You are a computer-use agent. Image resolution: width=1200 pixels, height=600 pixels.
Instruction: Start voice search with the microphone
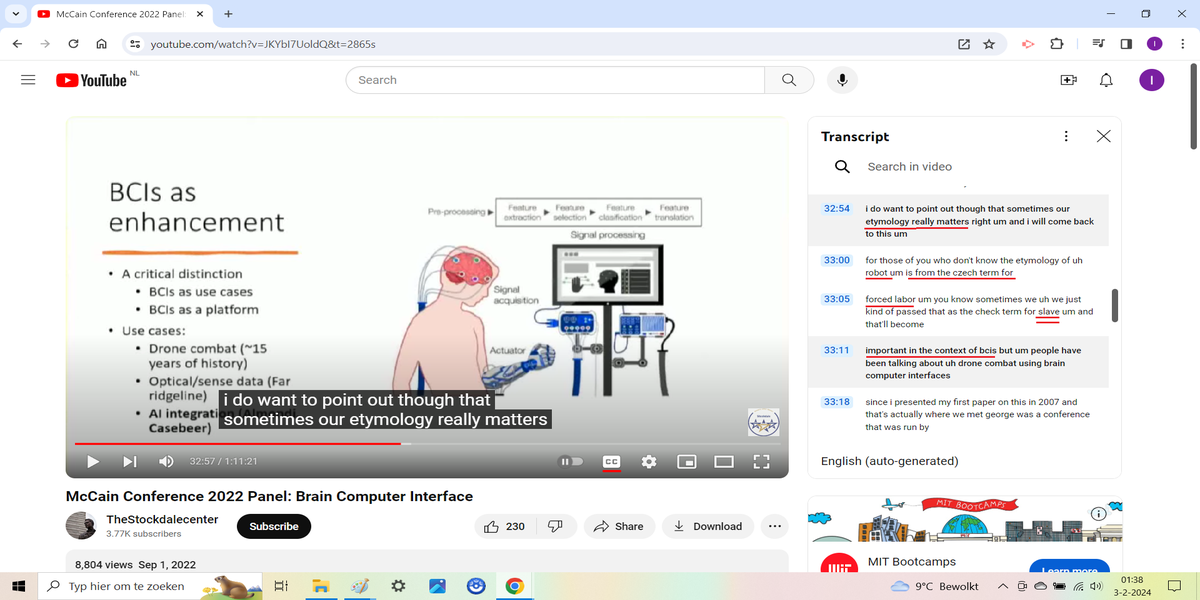[843, 80]
